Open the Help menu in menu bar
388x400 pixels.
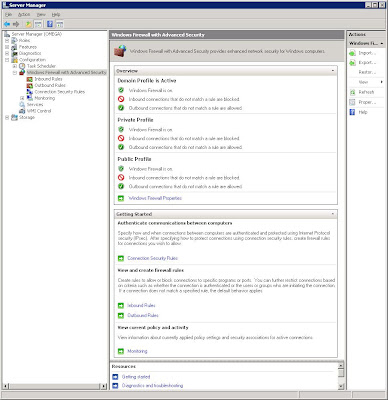coord(56,14)
